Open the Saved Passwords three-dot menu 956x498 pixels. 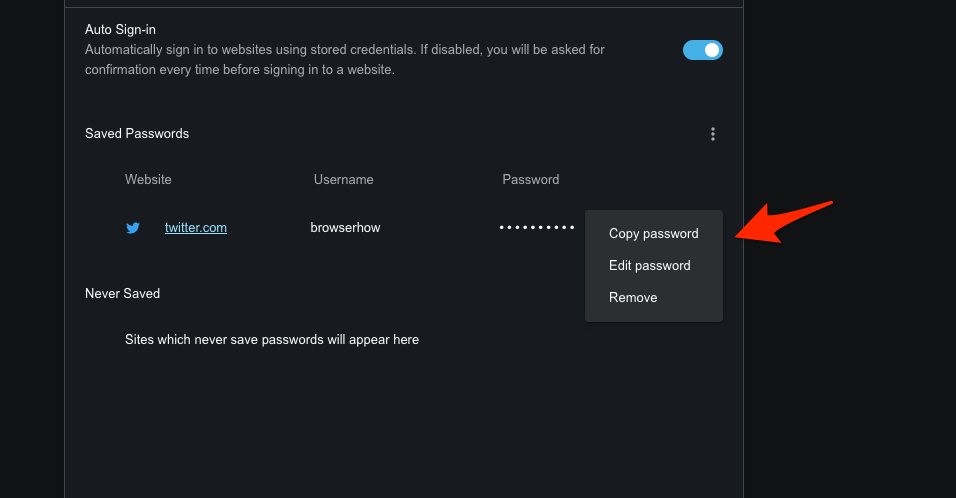(x=713, y=134)
